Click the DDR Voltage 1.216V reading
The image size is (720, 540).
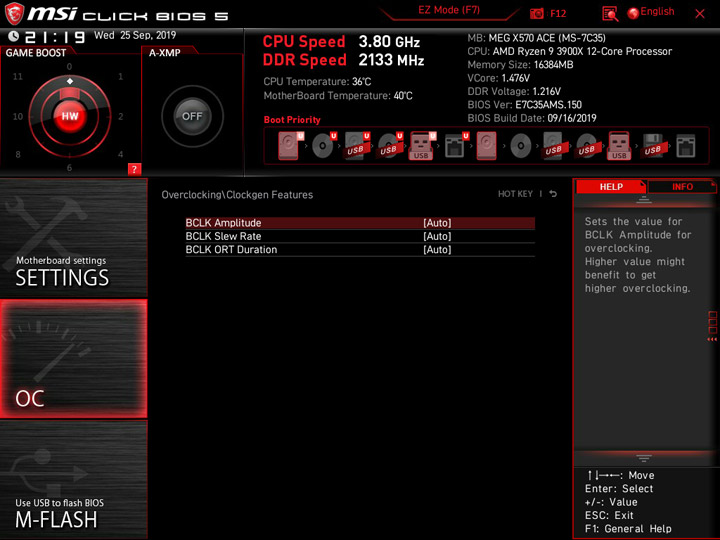coord(514,91)
